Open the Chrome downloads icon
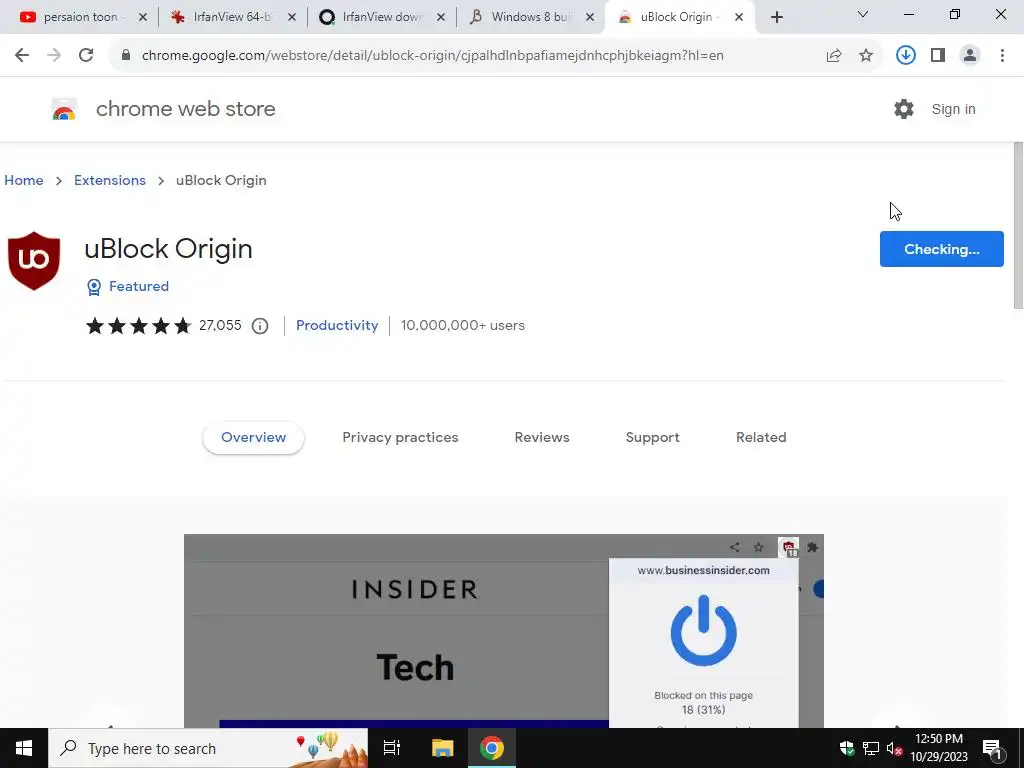Viewport: 1024px width, 768px height. coord(906,56)
